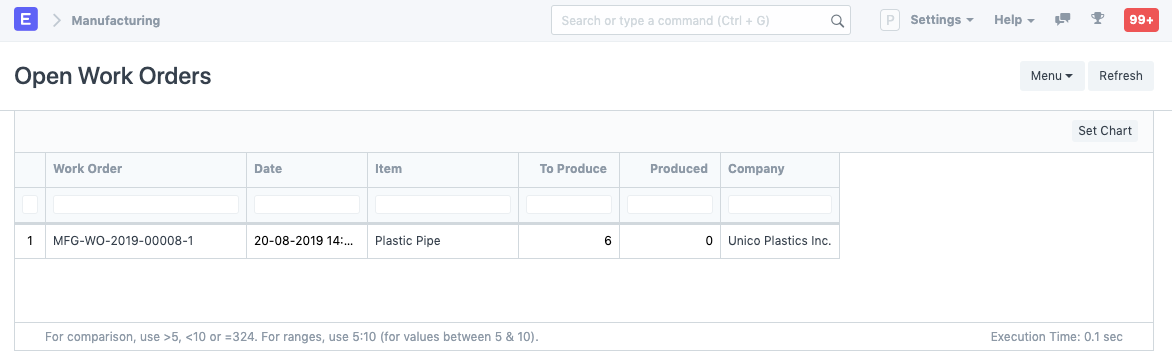
Task: Sort by the Work Order column header
Action: click(87, 169)
